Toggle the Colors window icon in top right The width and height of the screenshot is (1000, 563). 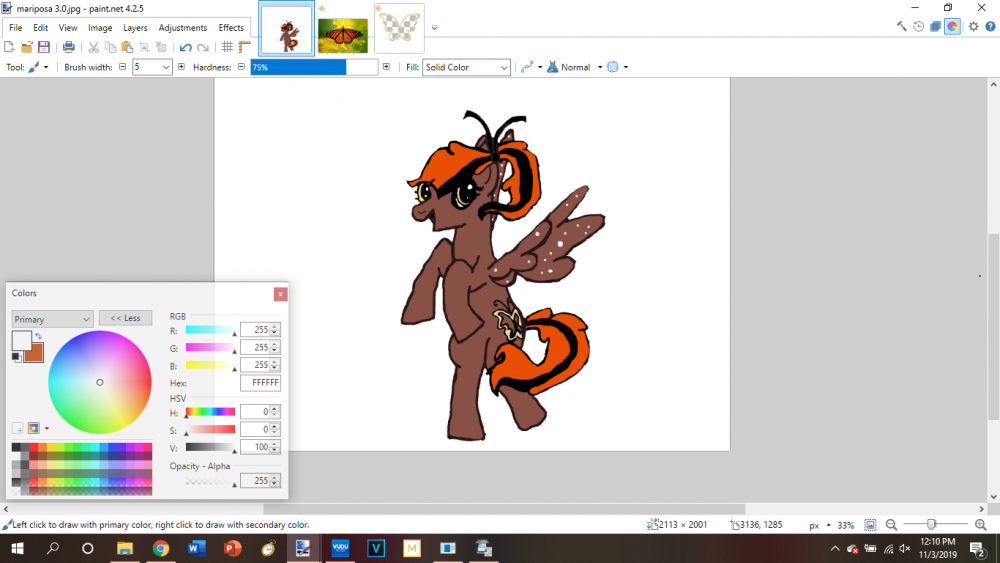tap(952, 26)
